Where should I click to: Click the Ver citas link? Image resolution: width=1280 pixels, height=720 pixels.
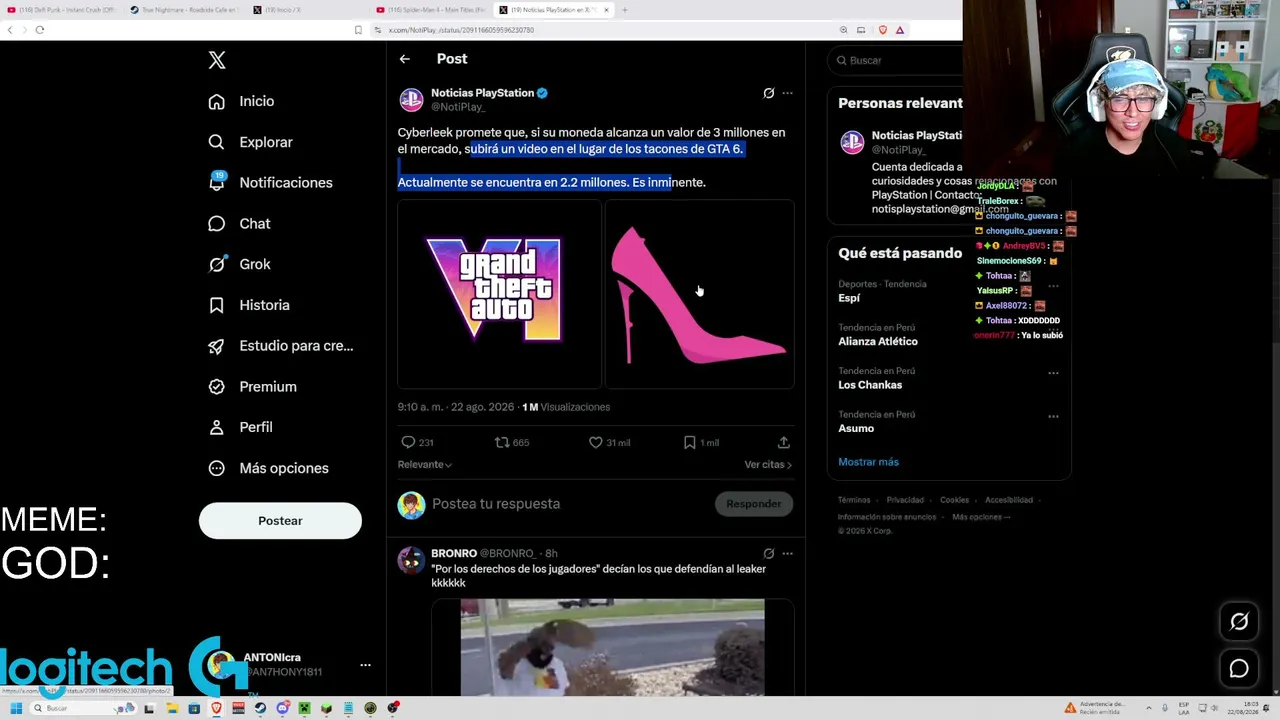click(768, 465)
